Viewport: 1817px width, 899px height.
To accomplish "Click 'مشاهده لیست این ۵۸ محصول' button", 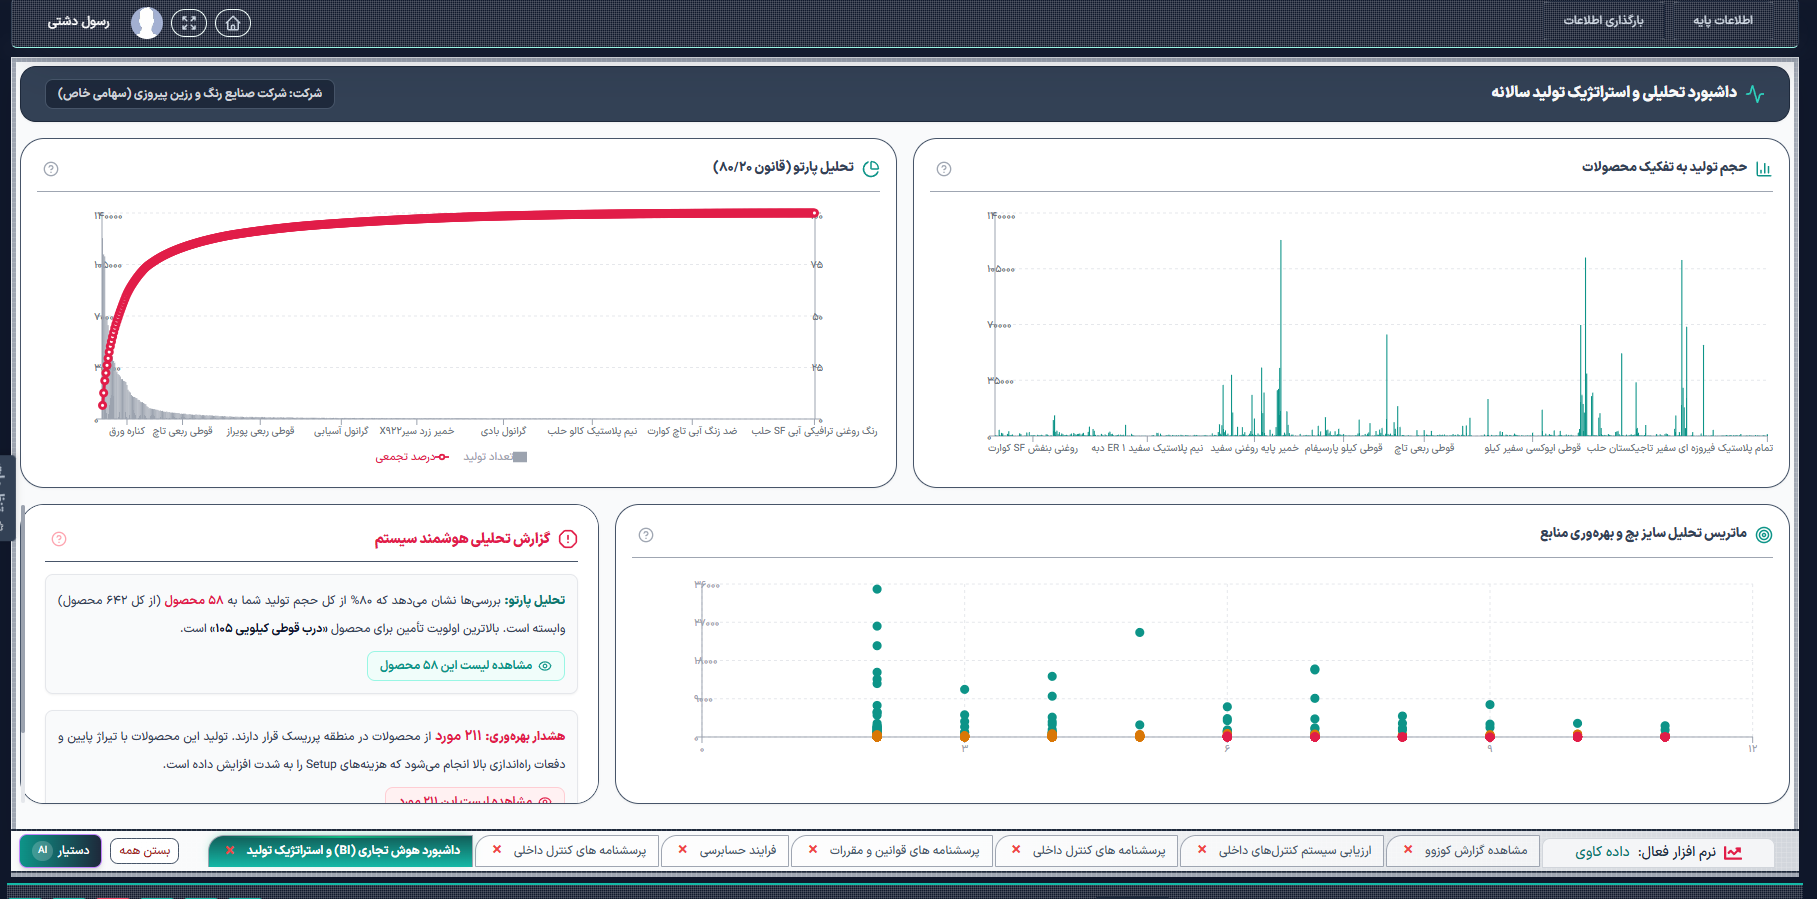I will point(466,666).
